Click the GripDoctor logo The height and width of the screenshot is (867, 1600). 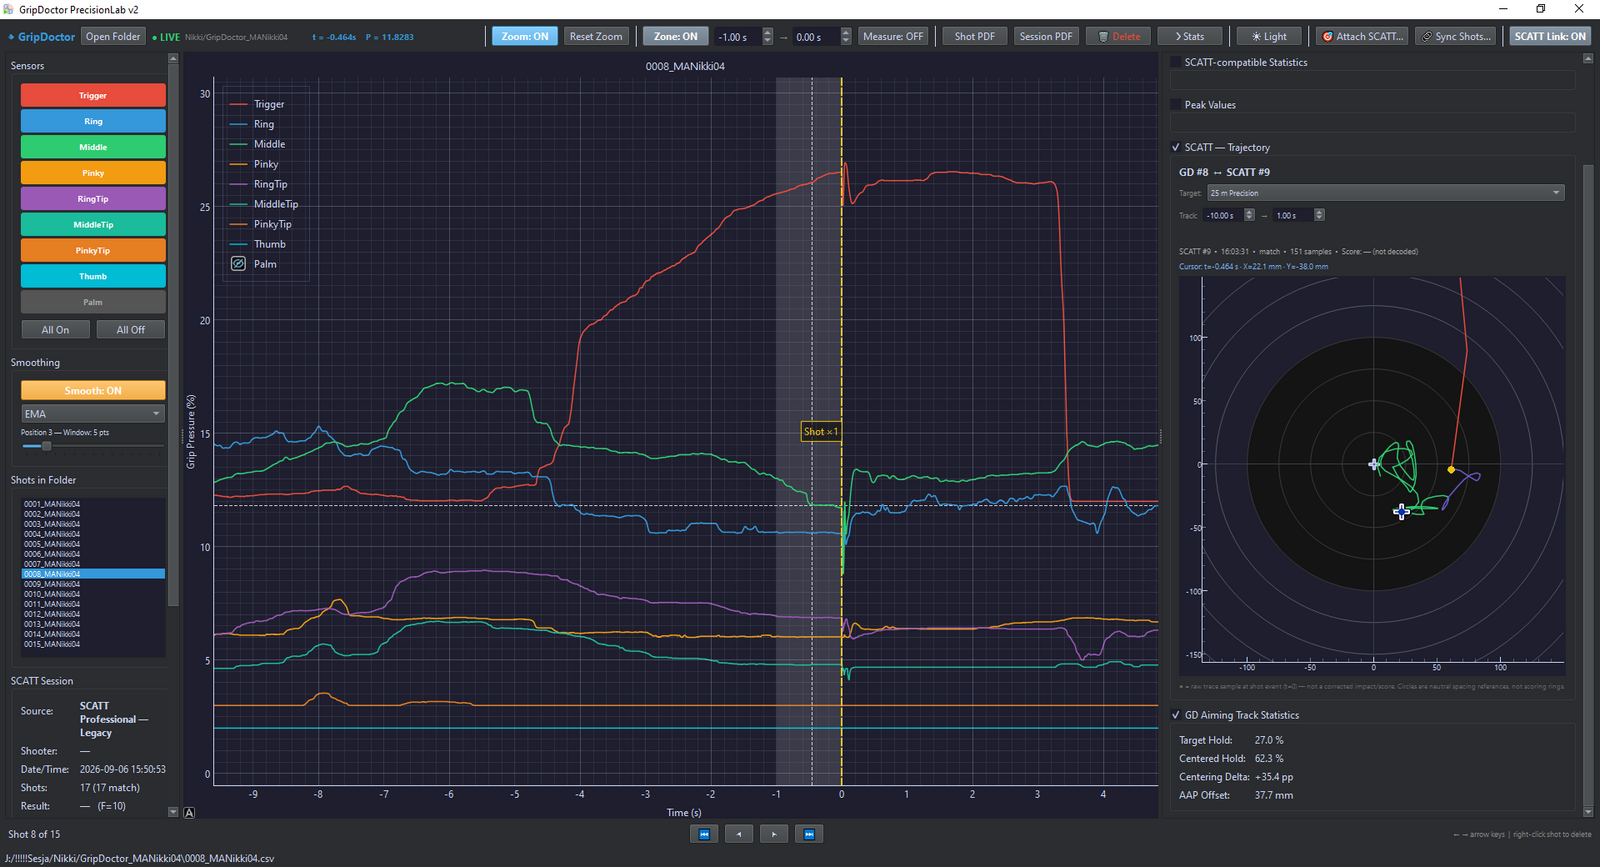(x=42, y=37)
